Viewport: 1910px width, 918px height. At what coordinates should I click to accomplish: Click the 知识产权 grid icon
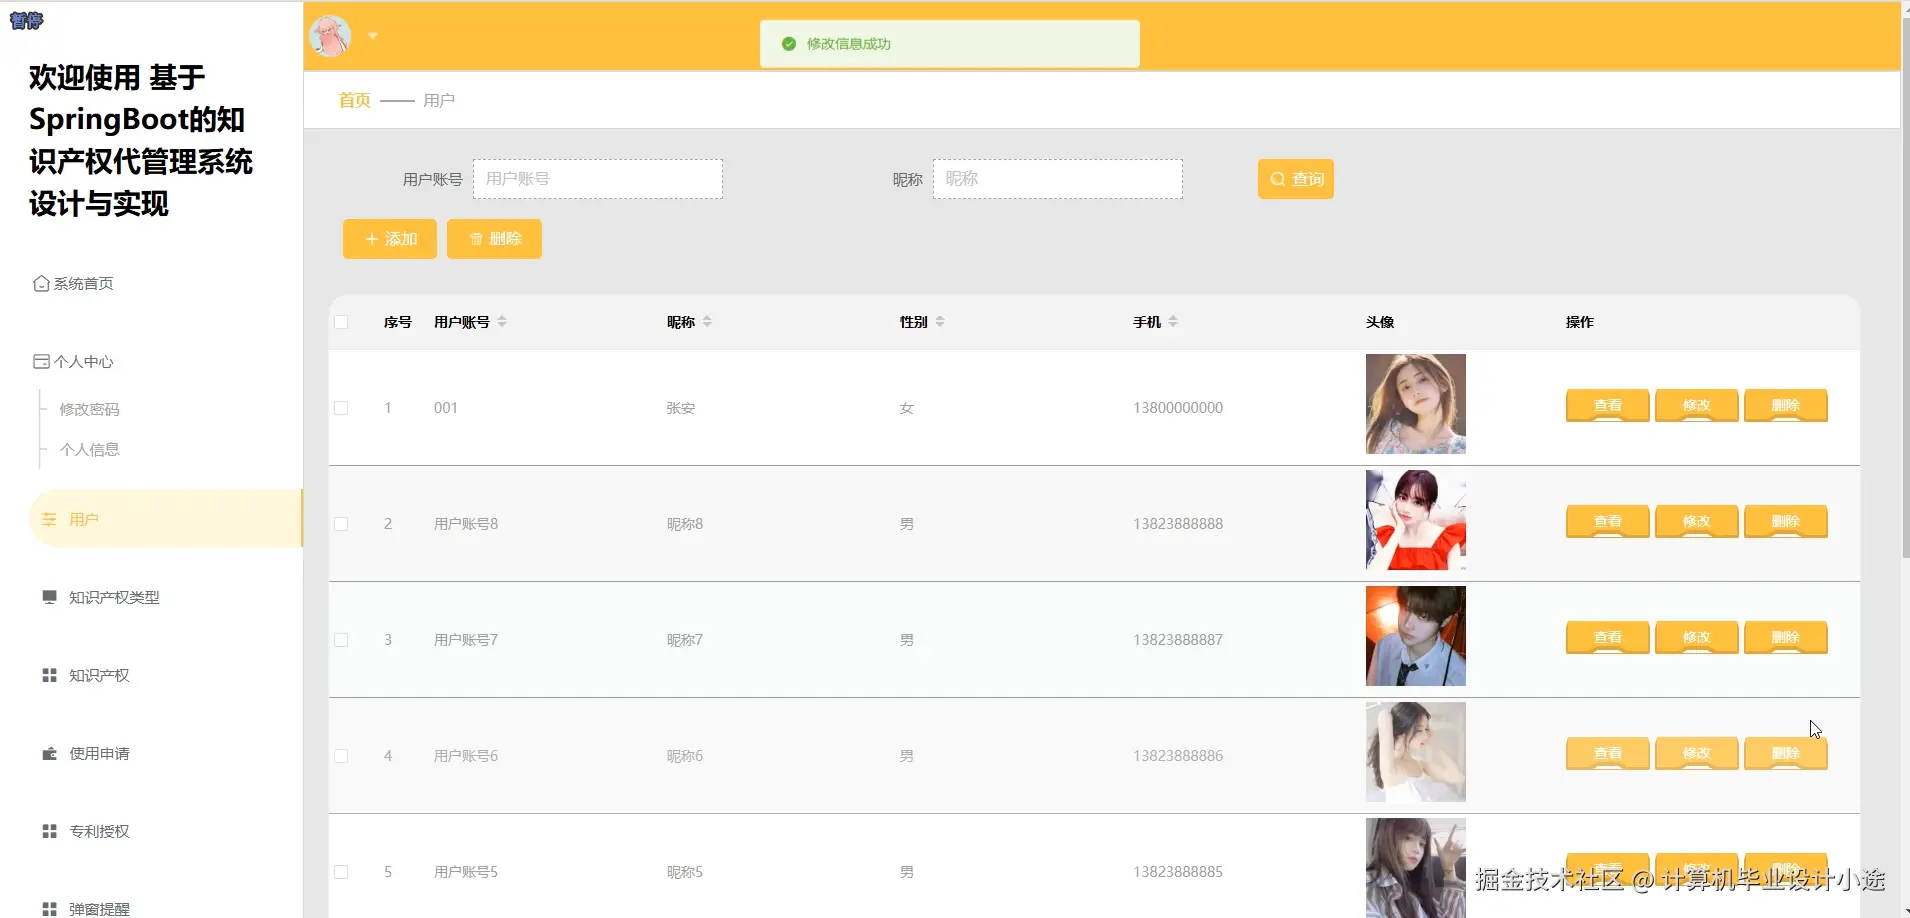click(49, 676)
